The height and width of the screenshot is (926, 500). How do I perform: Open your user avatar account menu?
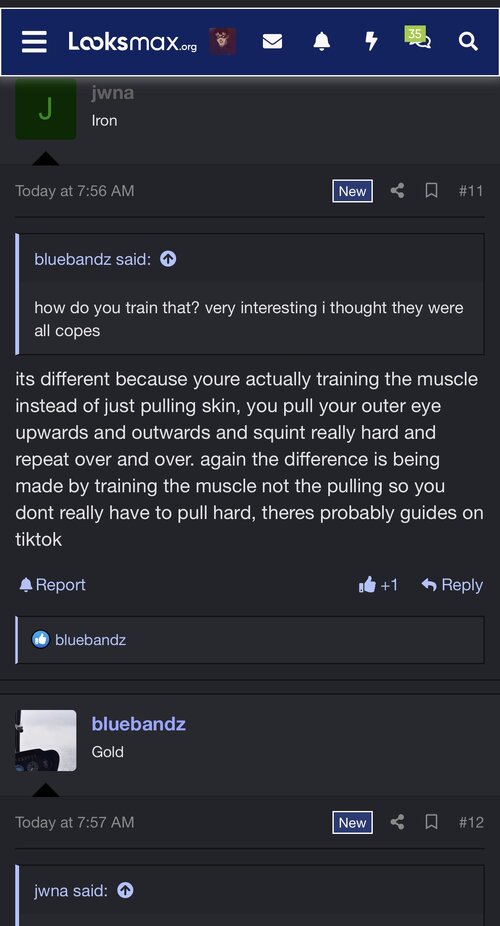pyautogui.click(x=223, y=41)
